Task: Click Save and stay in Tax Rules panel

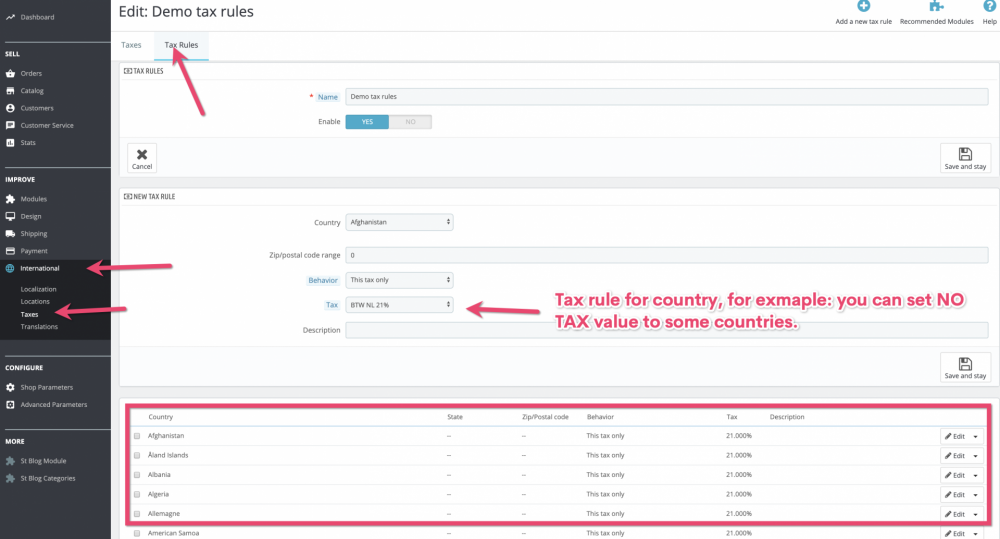Action: click(965, 158)
